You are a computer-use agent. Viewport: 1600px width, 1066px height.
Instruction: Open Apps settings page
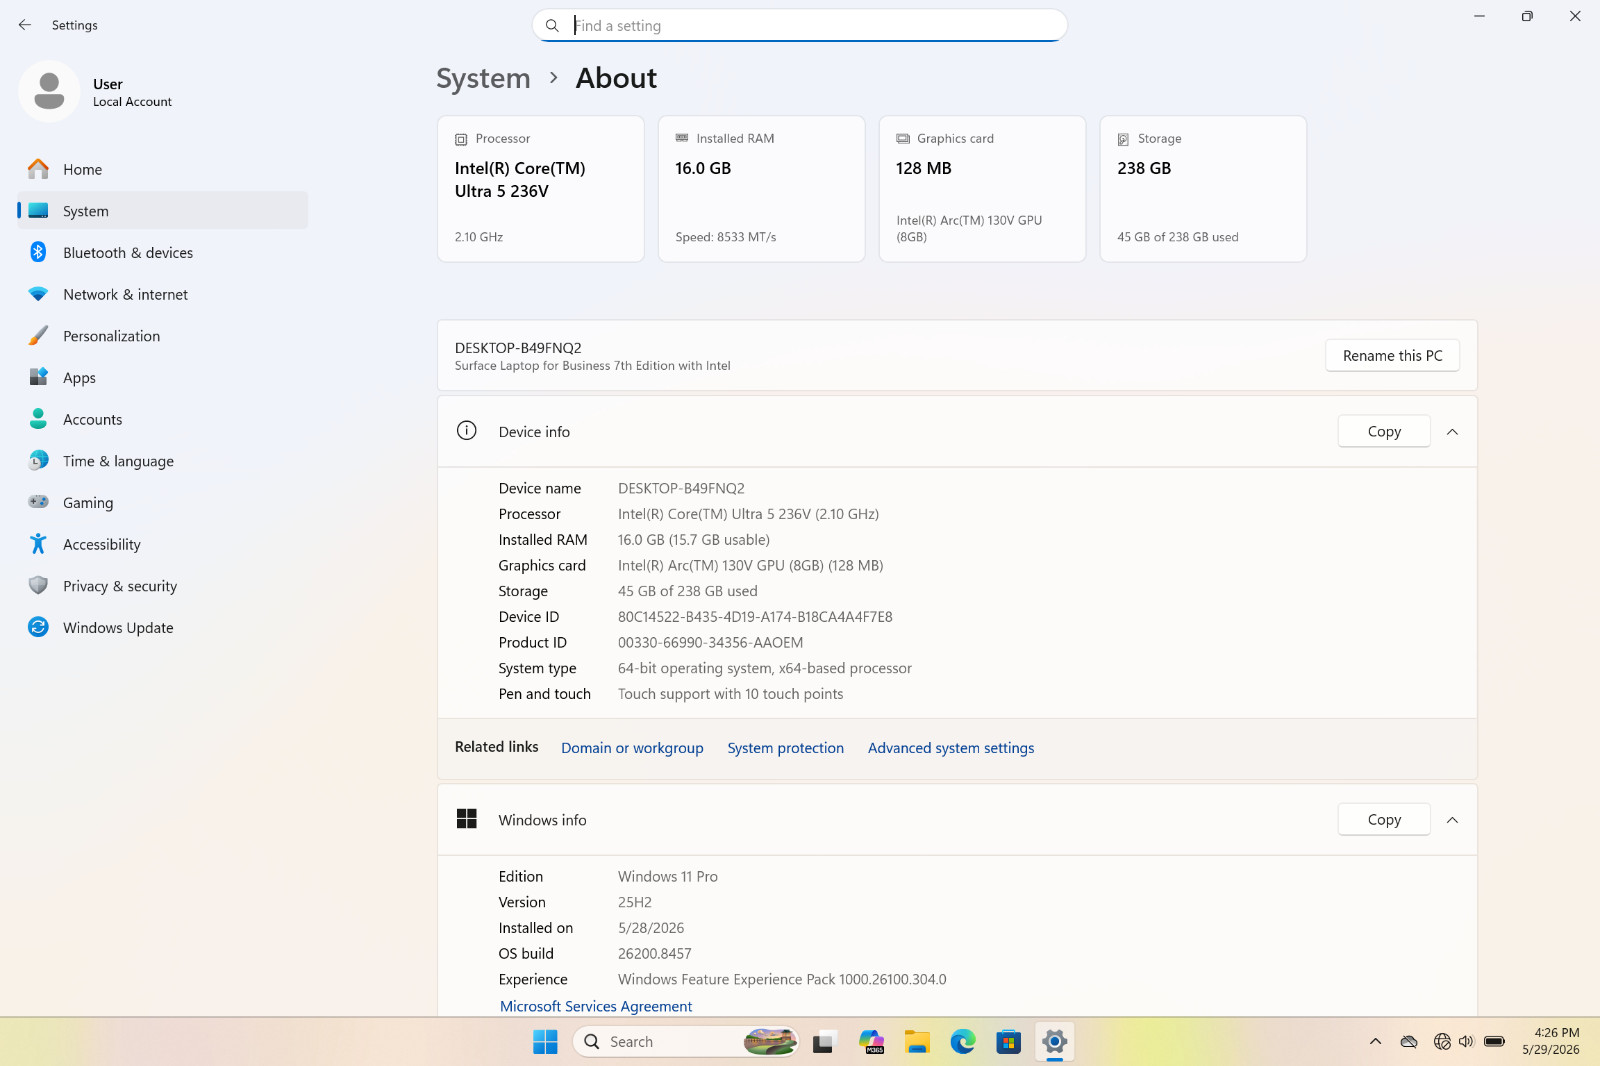[163, 378]
